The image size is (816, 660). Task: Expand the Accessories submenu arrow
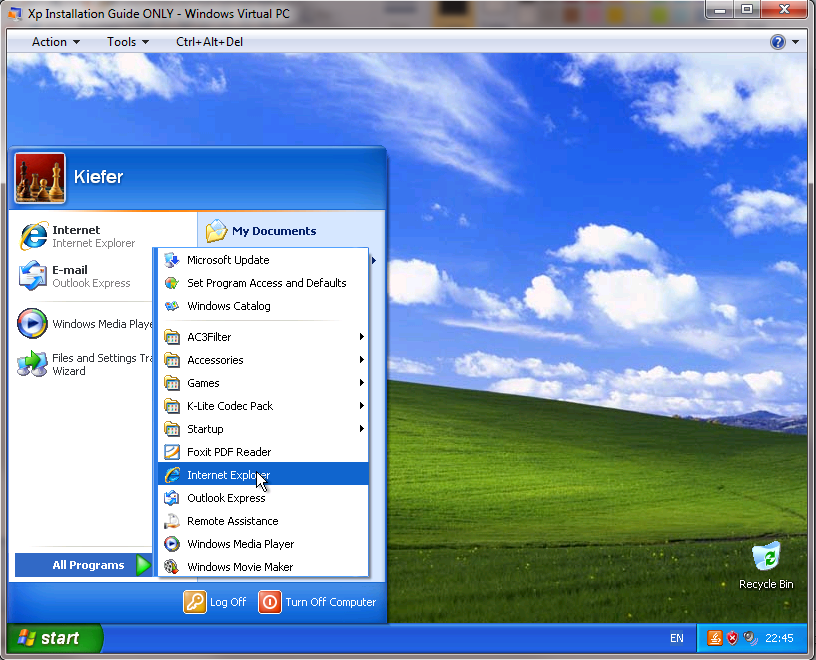[362, 360]
